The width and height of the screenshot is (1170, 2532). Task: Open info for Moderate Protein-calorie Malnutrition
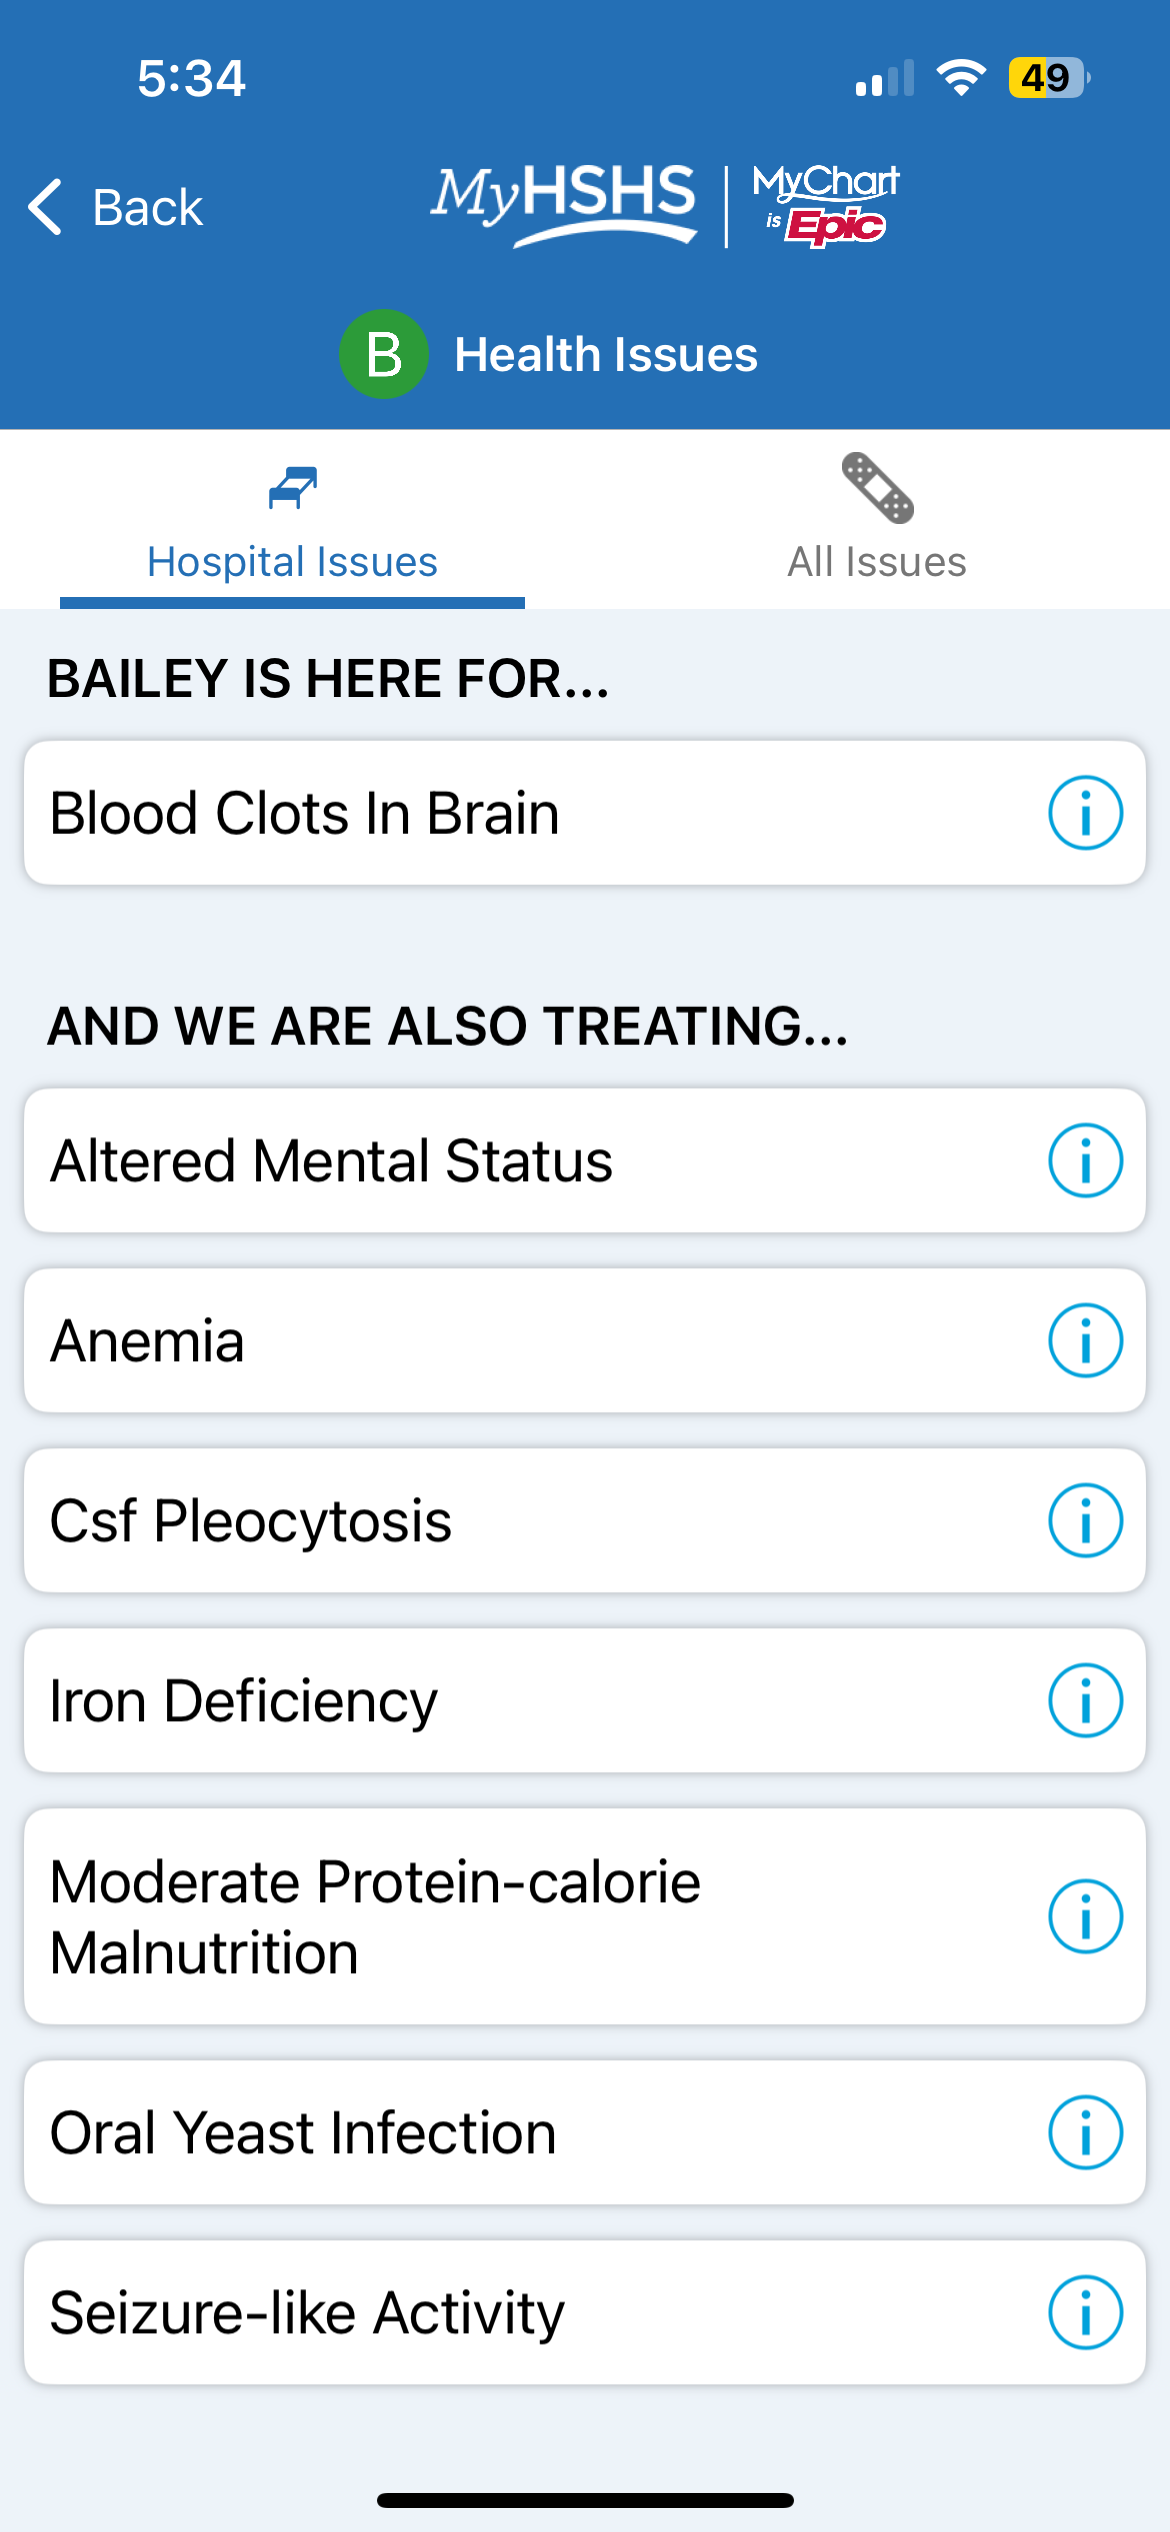point(1085,1917)
